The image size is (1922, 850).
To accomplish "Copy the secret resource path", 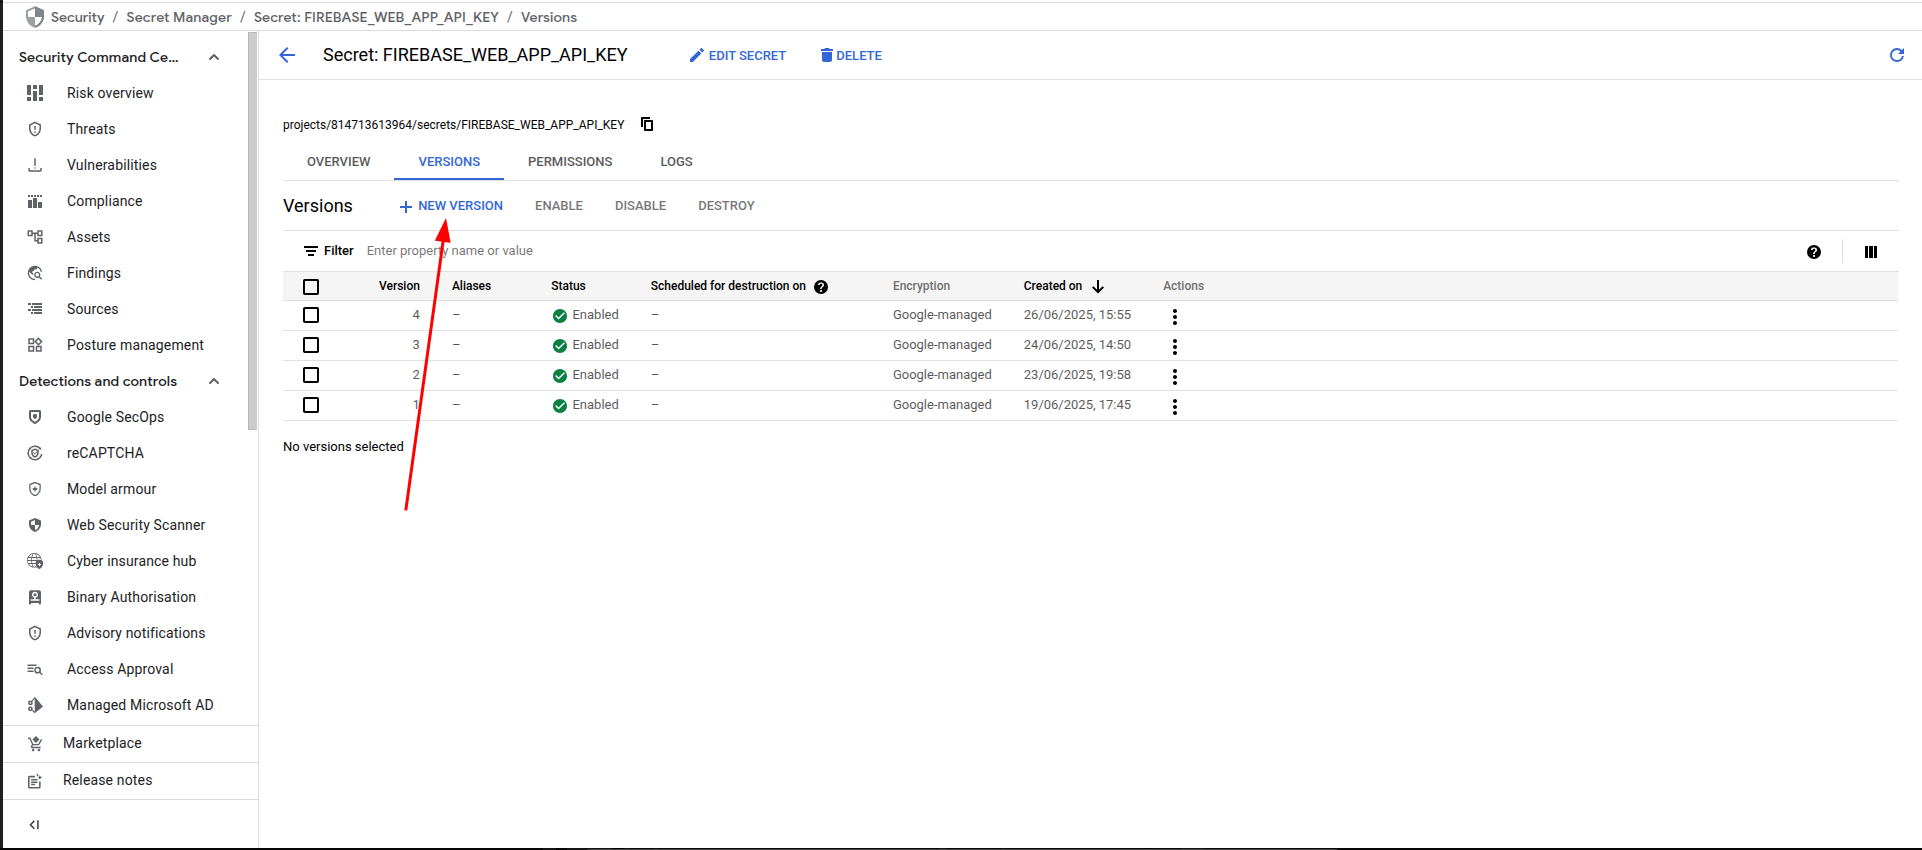I will 647,124.
